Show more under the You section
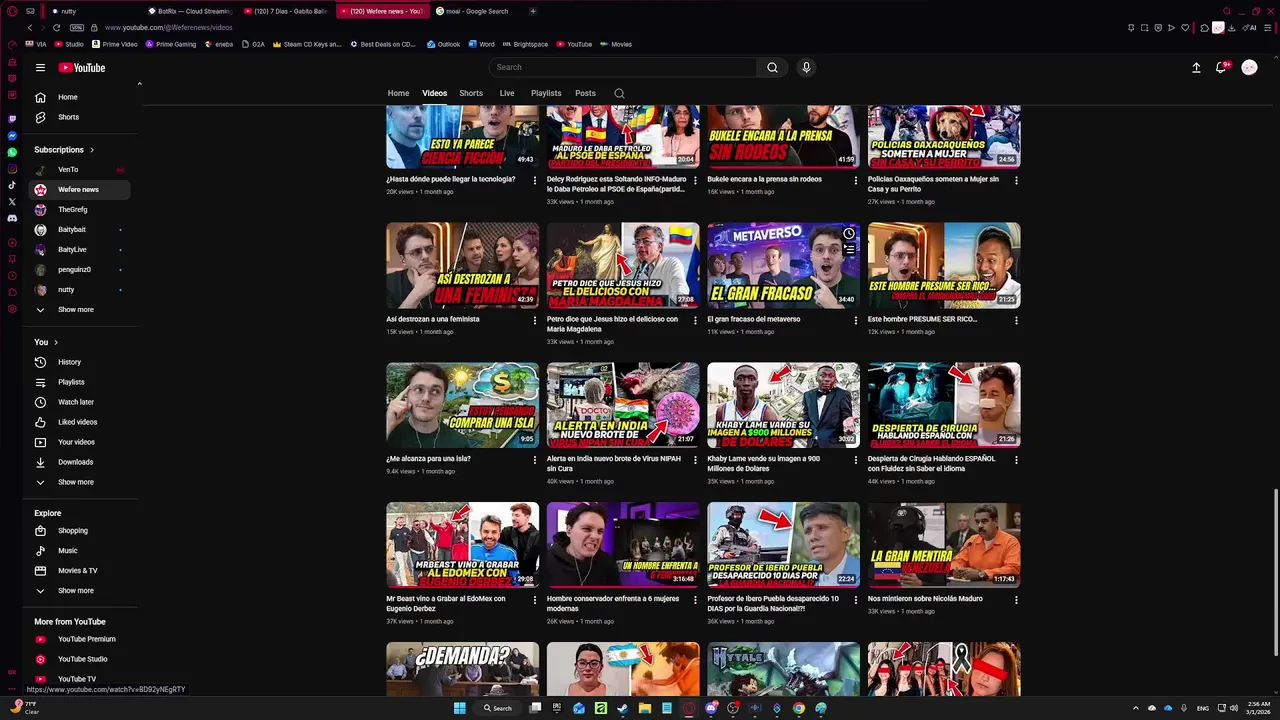1280x720 pixels. tap(78, 482)
